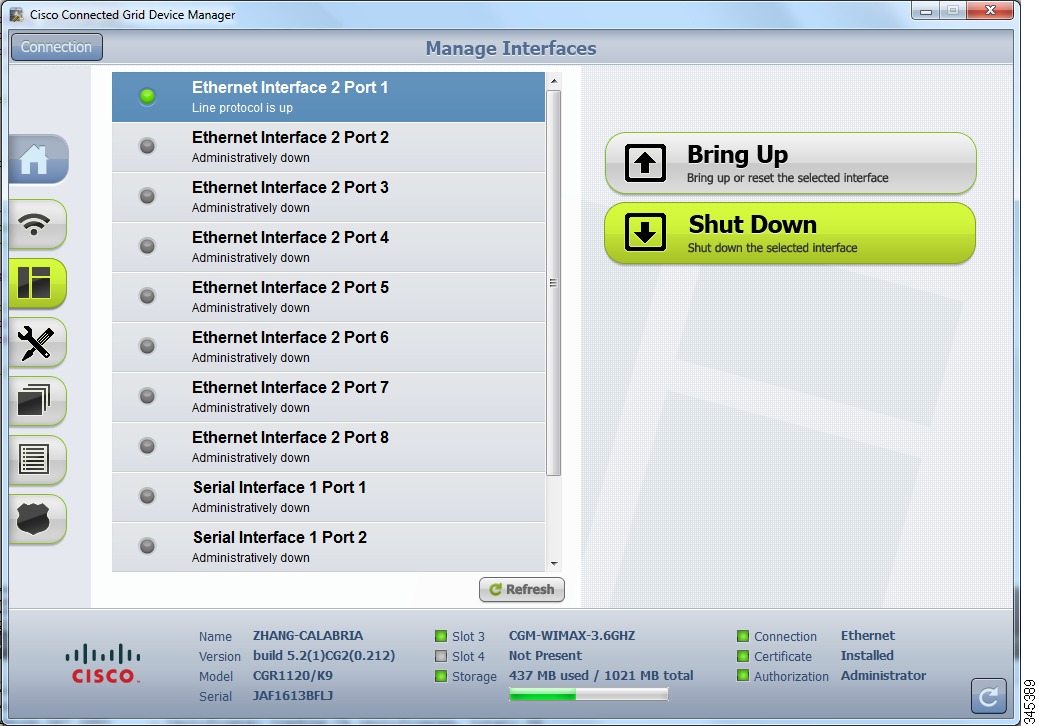Select Ethernet Interface 2 Port 4
Viewport: 1039px width, 726px height.
click(x=328, y=247)
